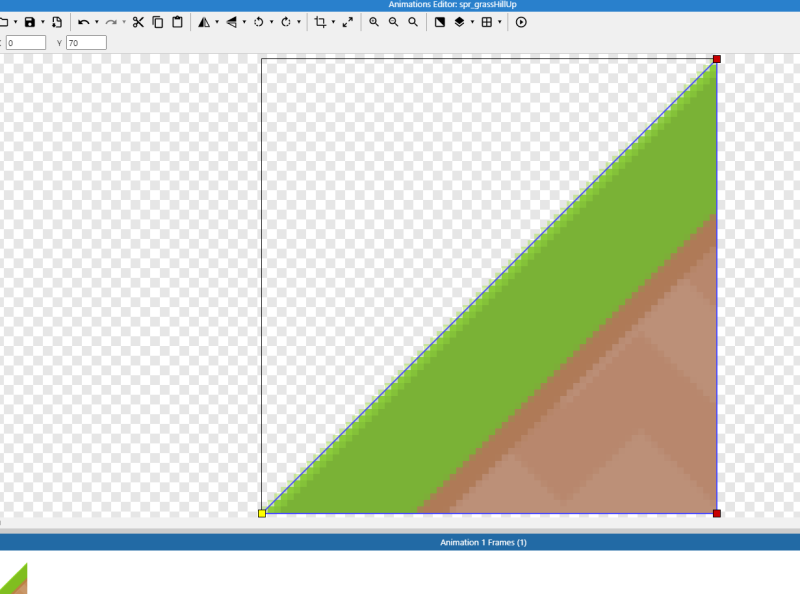The image size is (800, 594).
Task: Rotate the image clockwise
Action: (286, 22)
